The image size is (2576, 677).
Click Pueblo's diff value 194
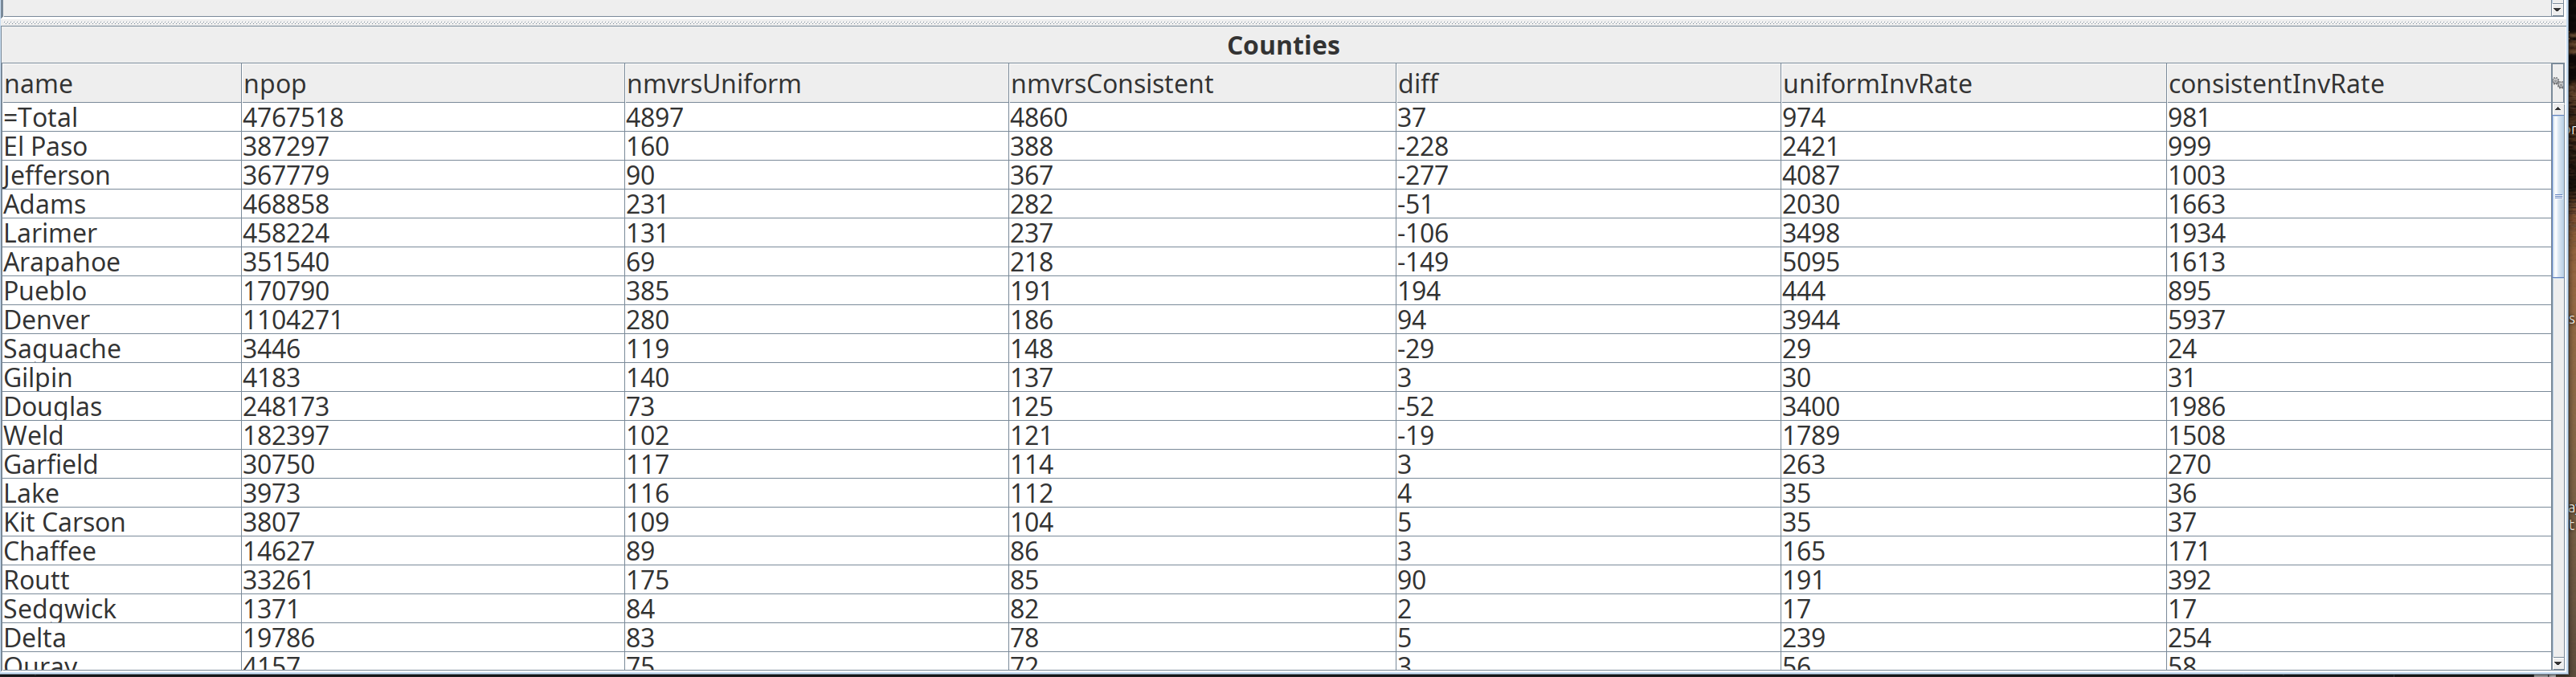[x=1587, y=292]
